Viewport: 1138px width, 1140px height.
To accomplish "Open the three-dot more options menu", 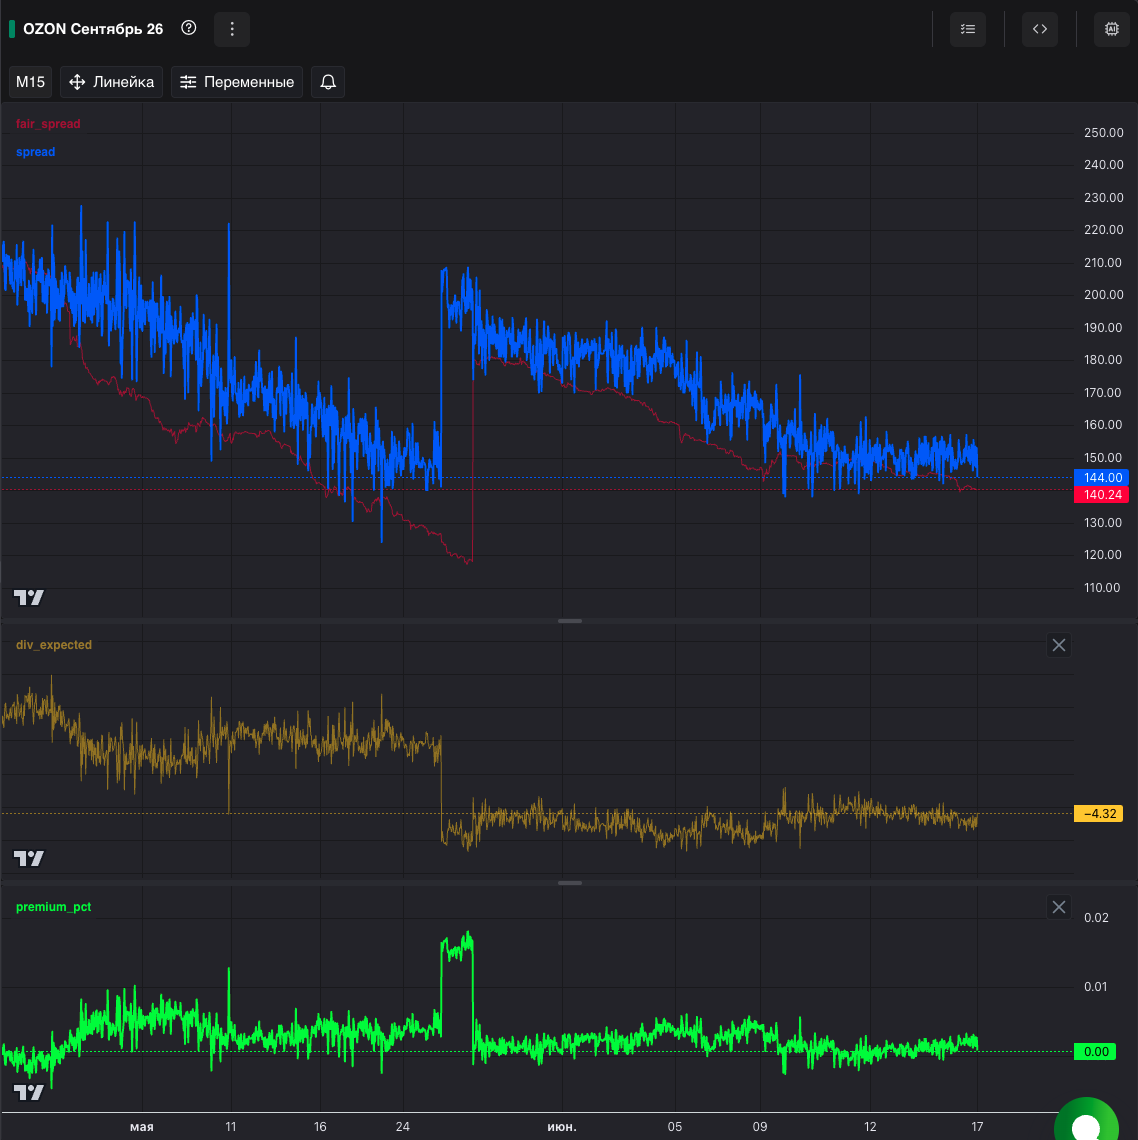I will [232, 29].
